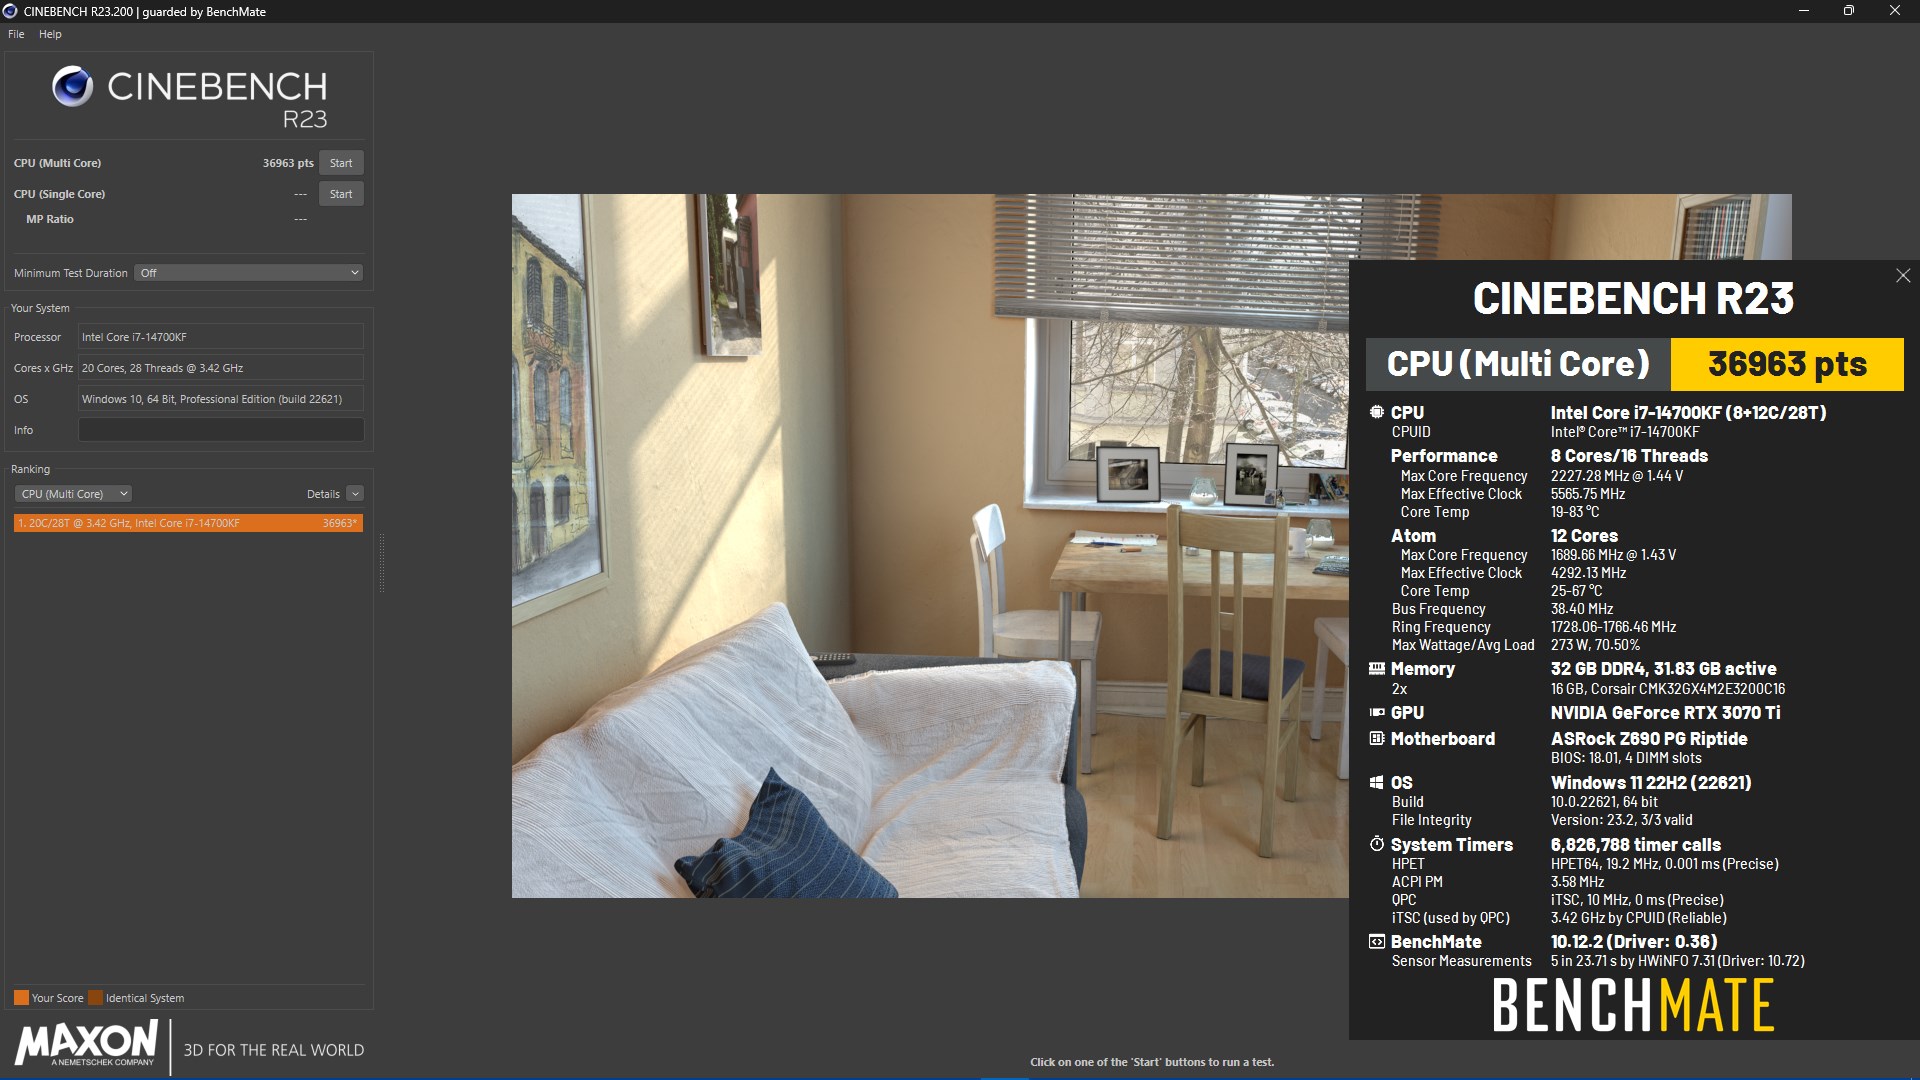Select the 20C/28T i7-14700KF ranking row
Image resolution: width=1920 pixels, height=1080 pixels.
[188, 523]
